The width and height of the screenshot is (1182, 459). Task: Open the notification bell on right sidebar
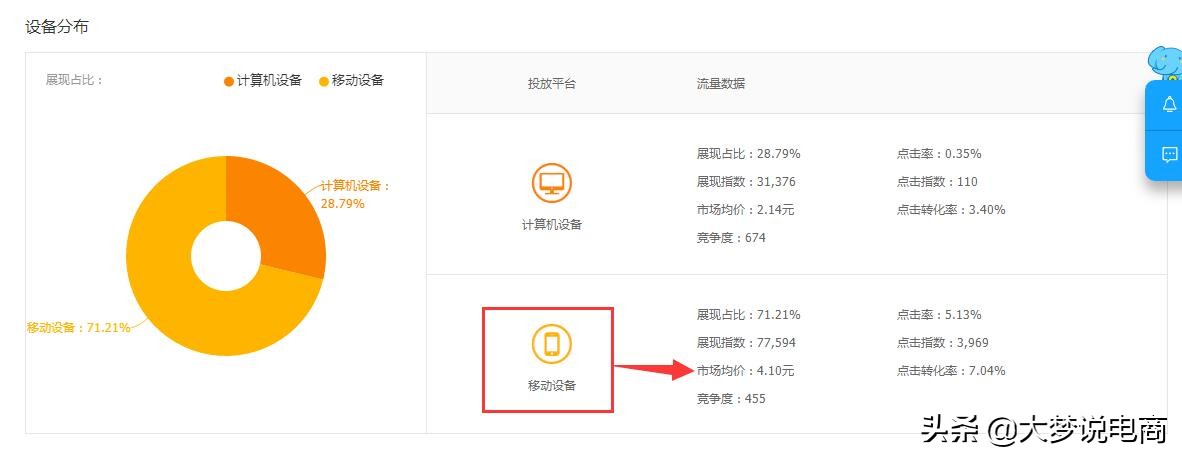point(1169,105)
